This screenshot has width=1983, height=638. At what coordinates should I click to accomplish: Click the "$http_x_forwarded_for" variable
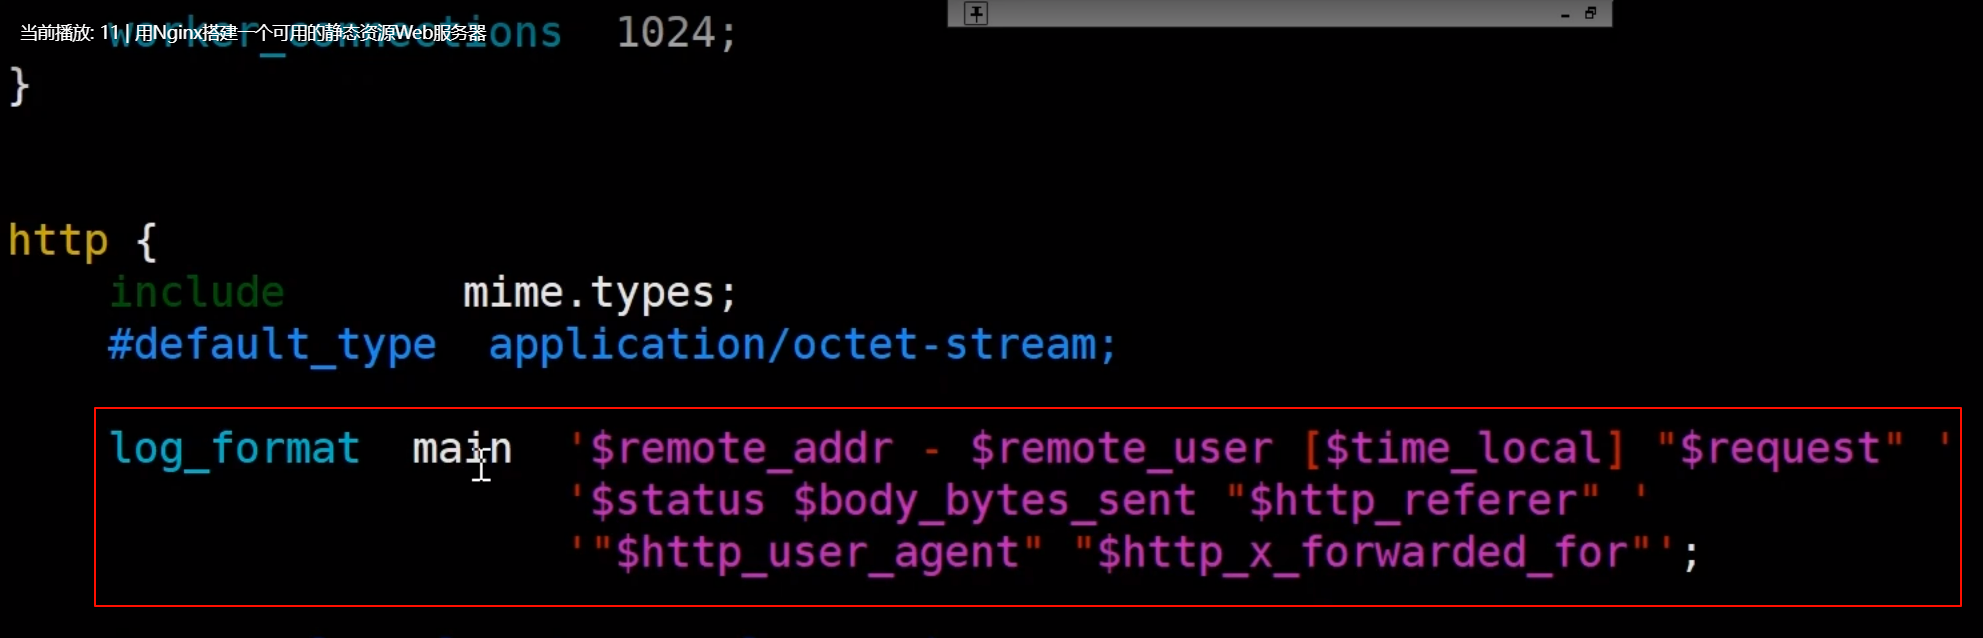tap(1362, 553)
